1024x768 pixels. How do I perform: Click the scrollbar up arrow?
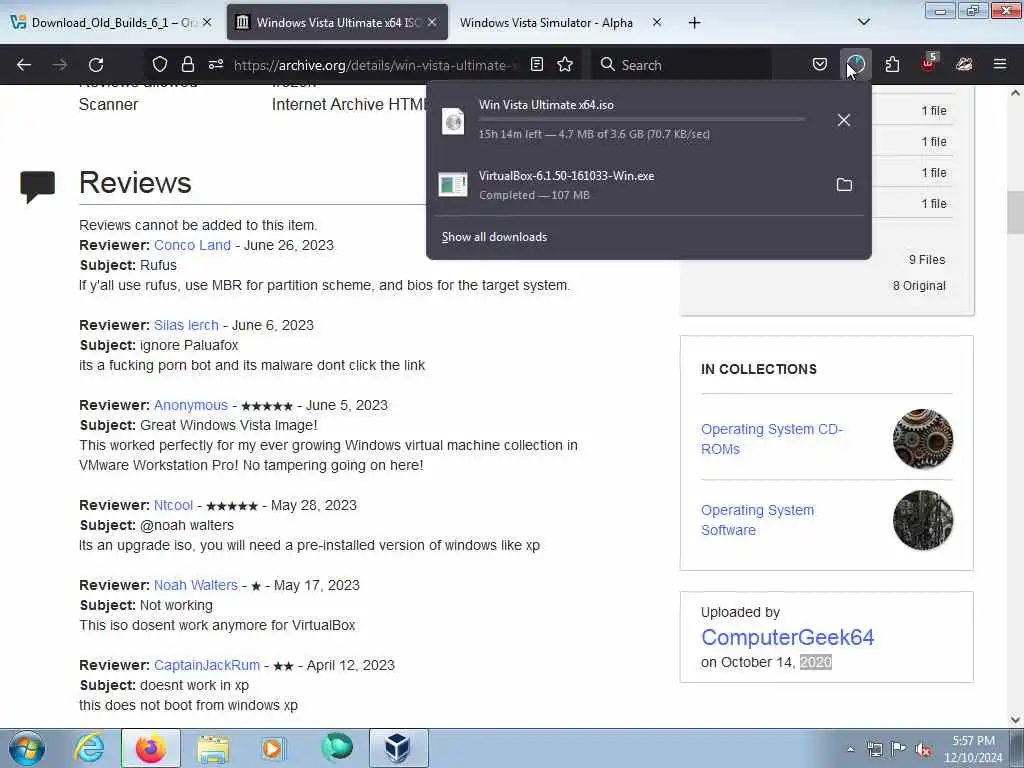point(1015,93)
